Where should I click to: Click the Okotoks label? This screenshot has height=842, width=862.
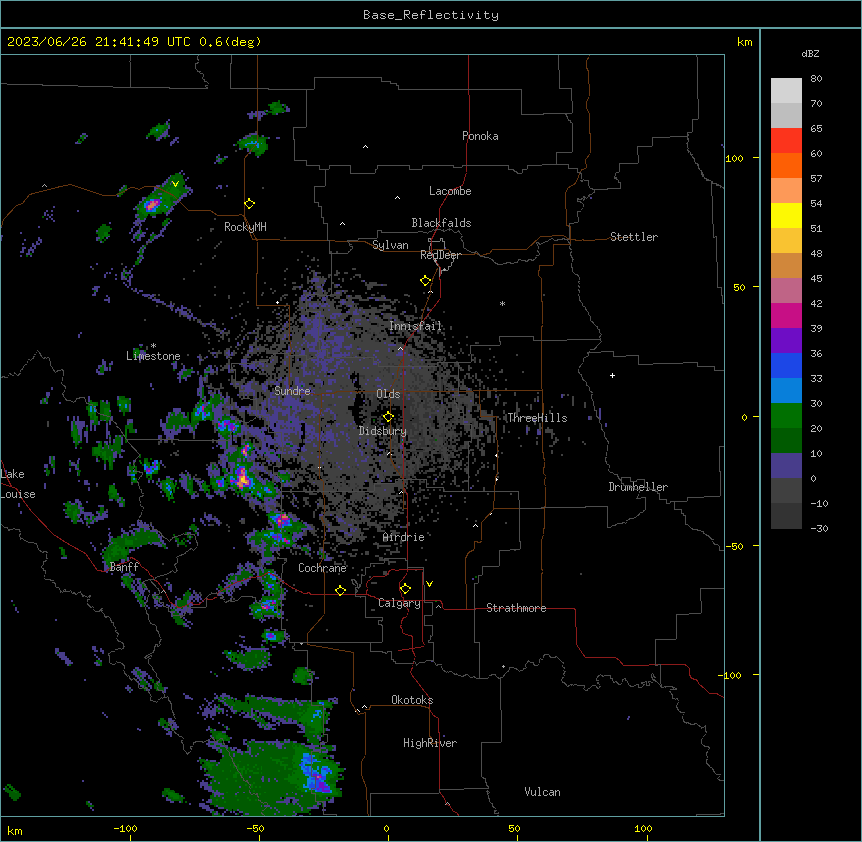[412, 700]
